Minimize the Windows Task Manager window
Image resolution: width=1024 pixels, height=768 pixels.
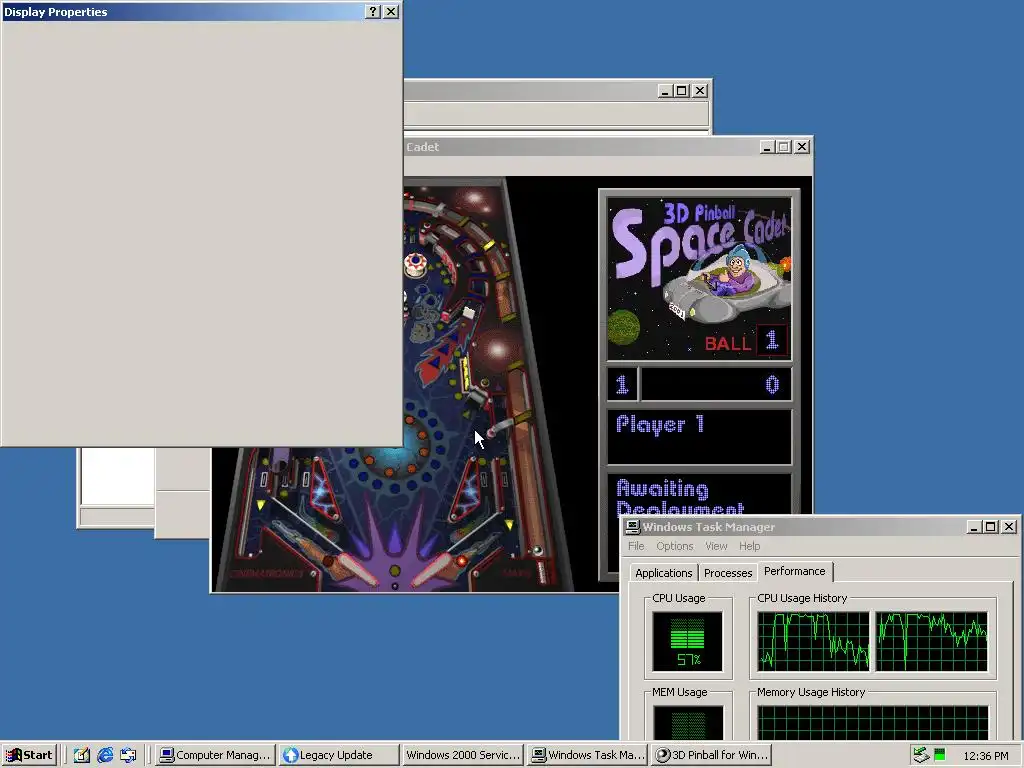tap(974, 527)
